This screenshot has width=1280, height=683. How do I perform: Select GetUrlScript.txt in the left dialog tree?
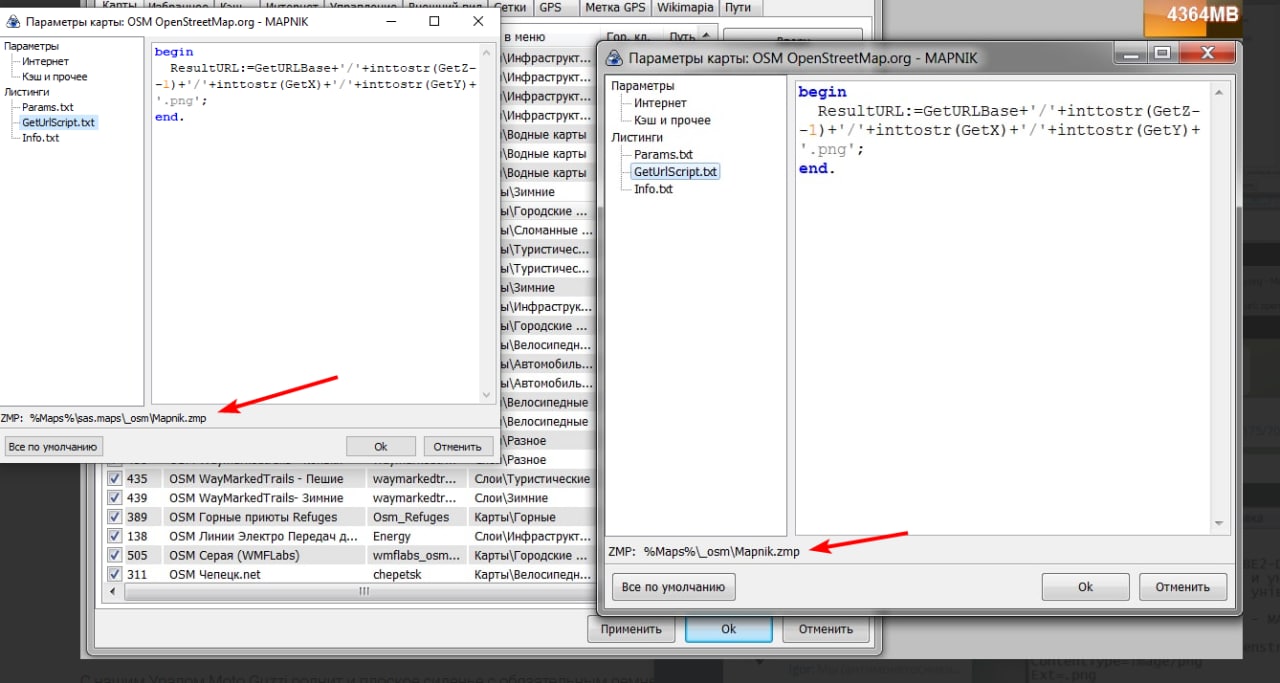pyautogui.click(x=58, y=122)
